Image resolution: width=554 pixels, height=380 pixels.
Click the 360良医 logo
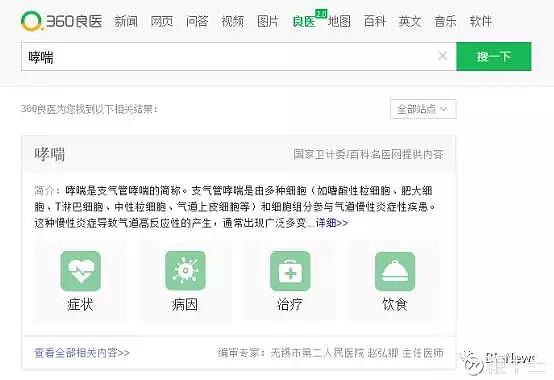point(61,21)
